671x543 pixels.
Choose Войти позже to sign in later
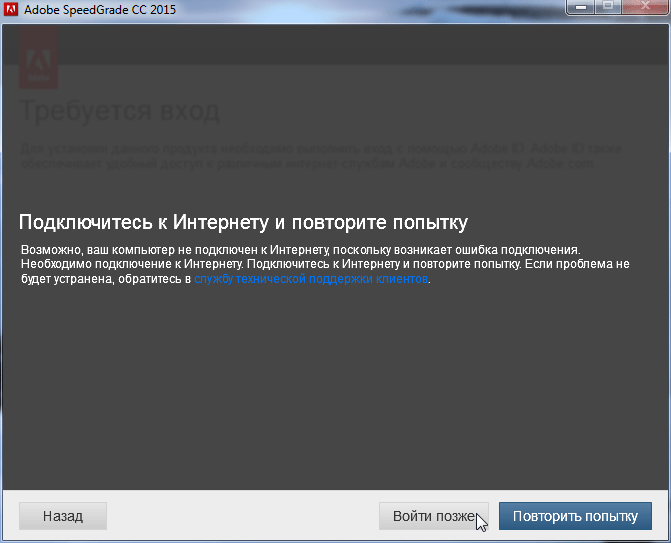pyautogui.click(x=433, y=516)
